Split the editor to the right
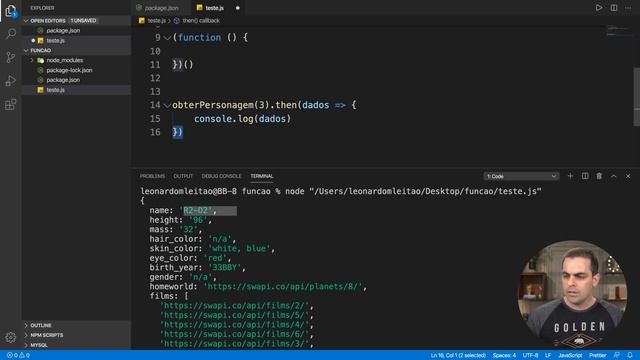640x360 pixels. 614,8
